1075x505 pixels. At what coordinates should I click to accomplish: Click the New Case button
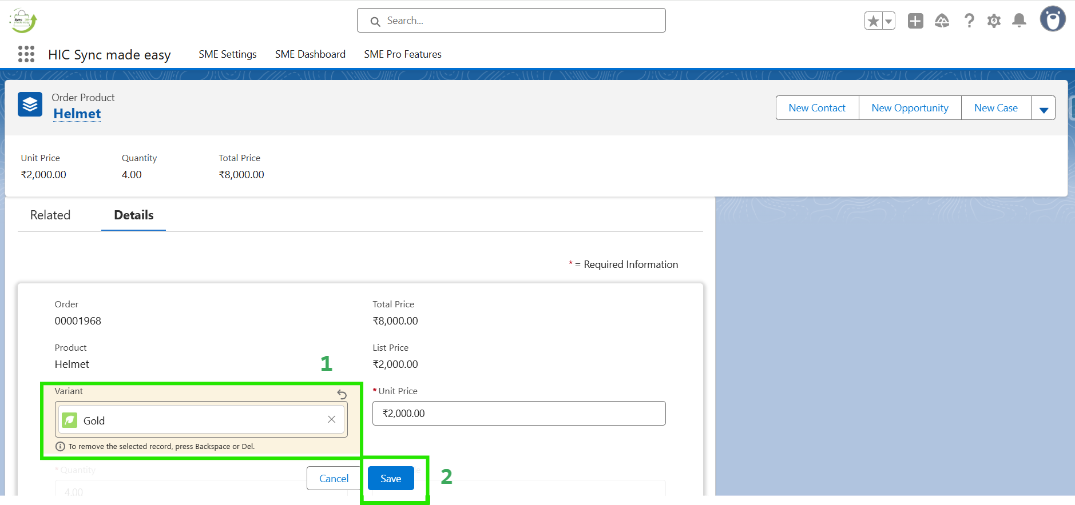[995, 108]
